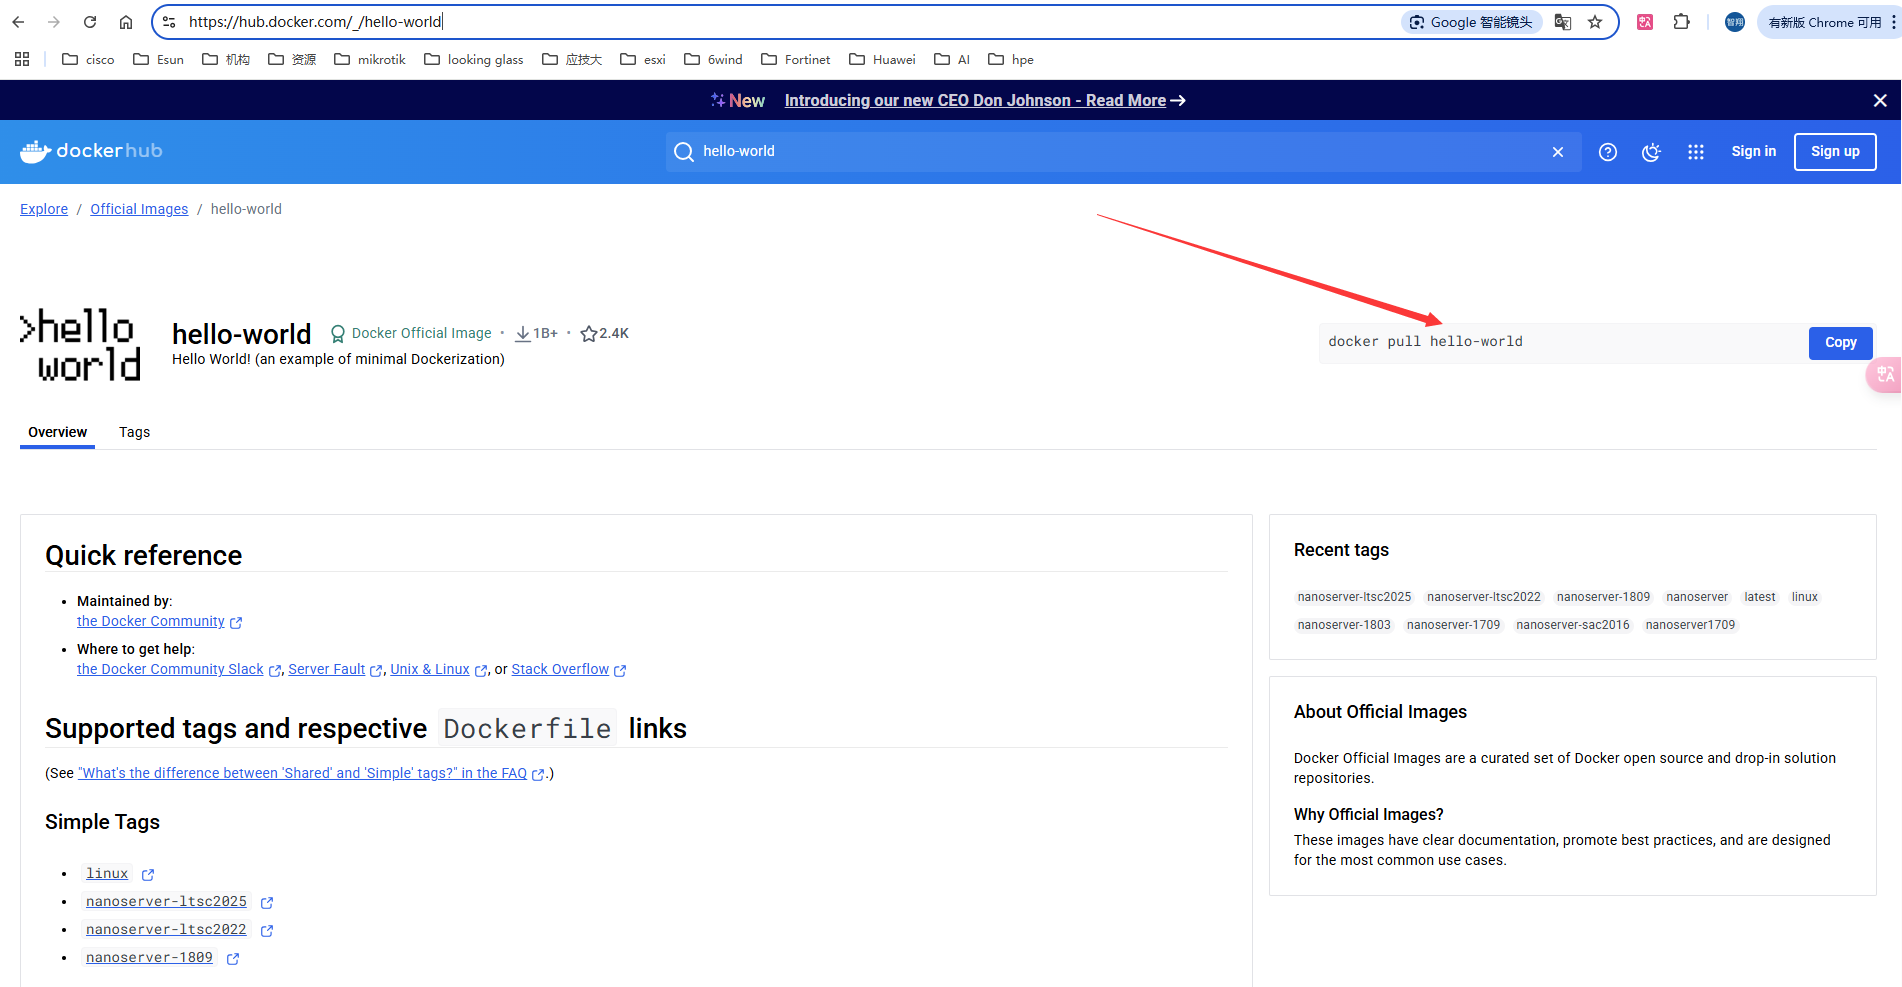This screenshot has height=987, width=1902.
Task: Open the help question mark icon
Action: 1607,152
